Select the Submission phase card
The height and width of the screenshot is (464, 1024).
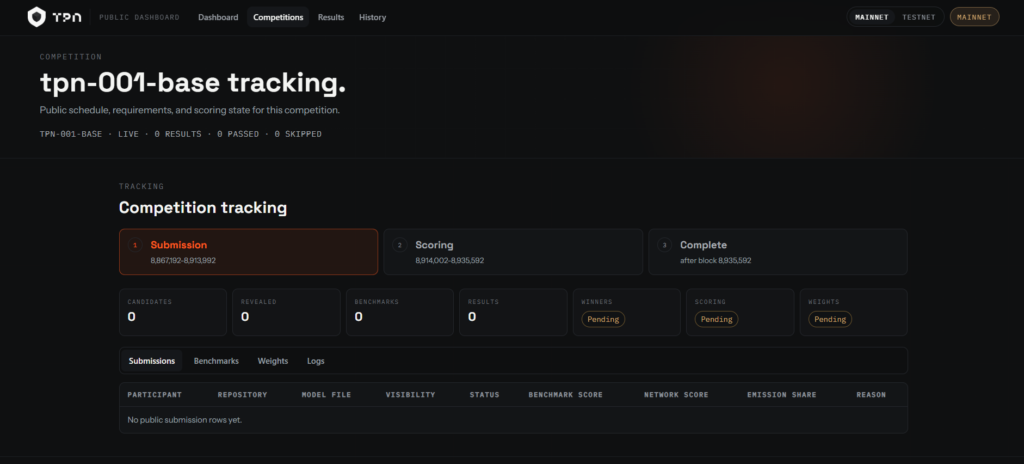pyautogui.click(x=248, y=252)
